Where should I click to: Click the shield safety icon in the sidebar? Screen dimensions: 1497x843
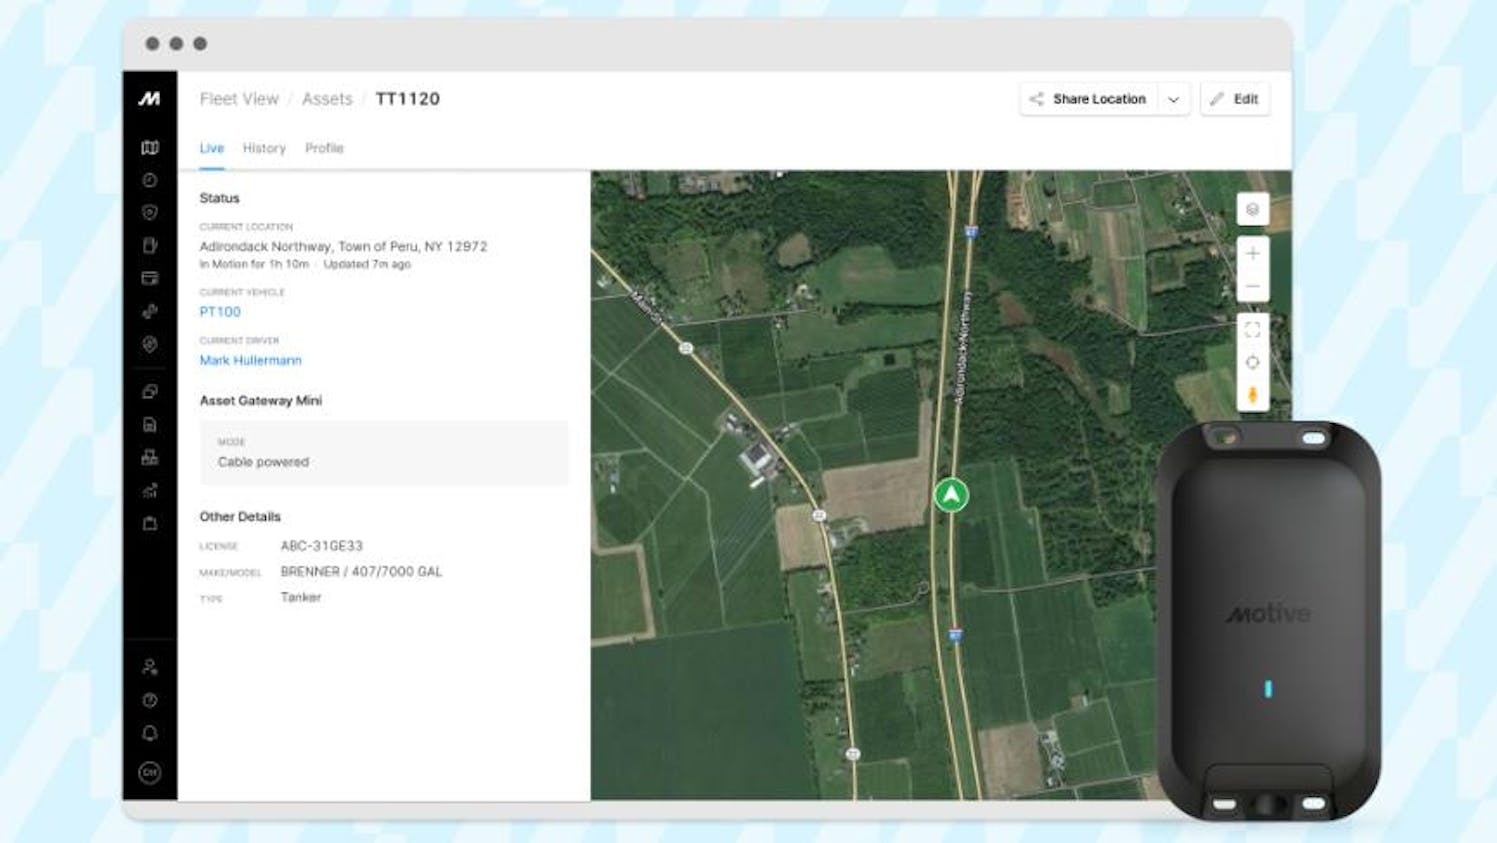(x=150, y=213)
